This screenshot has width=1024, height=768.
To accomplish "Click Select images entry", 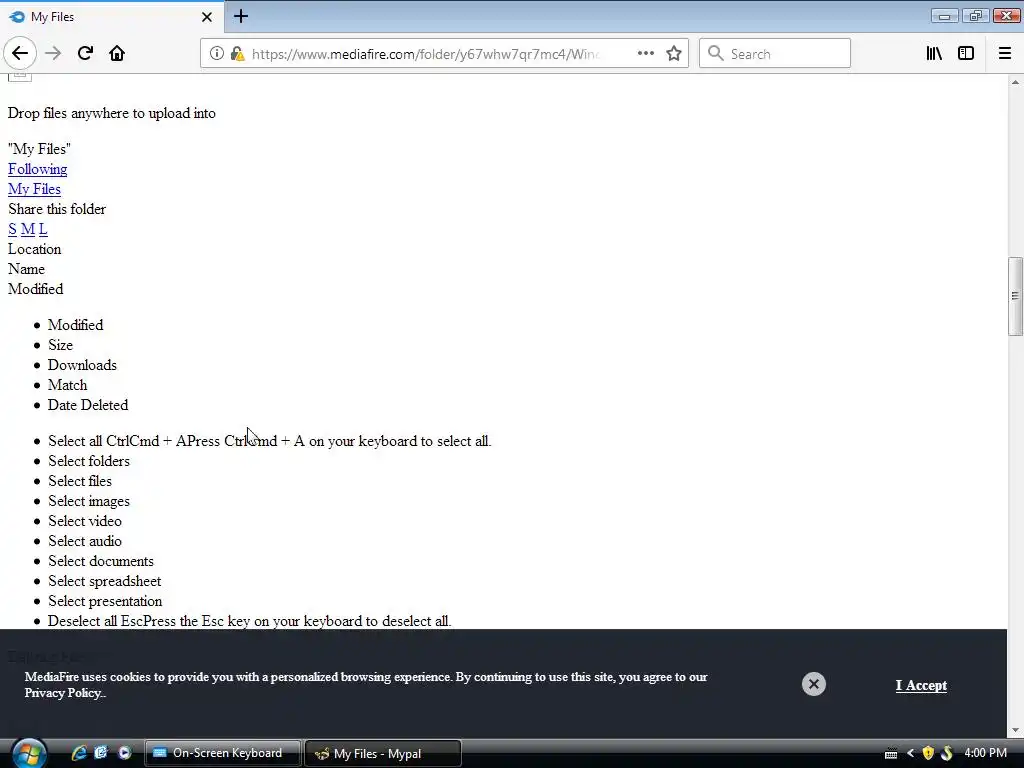I will [89, 501].
